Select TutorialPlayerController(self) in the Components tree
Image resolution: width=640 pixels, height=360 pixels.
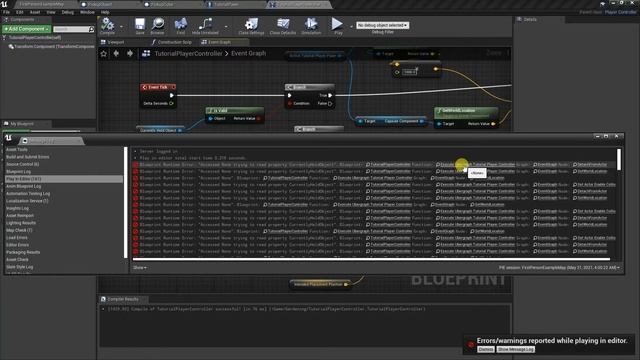coord(35,38)
